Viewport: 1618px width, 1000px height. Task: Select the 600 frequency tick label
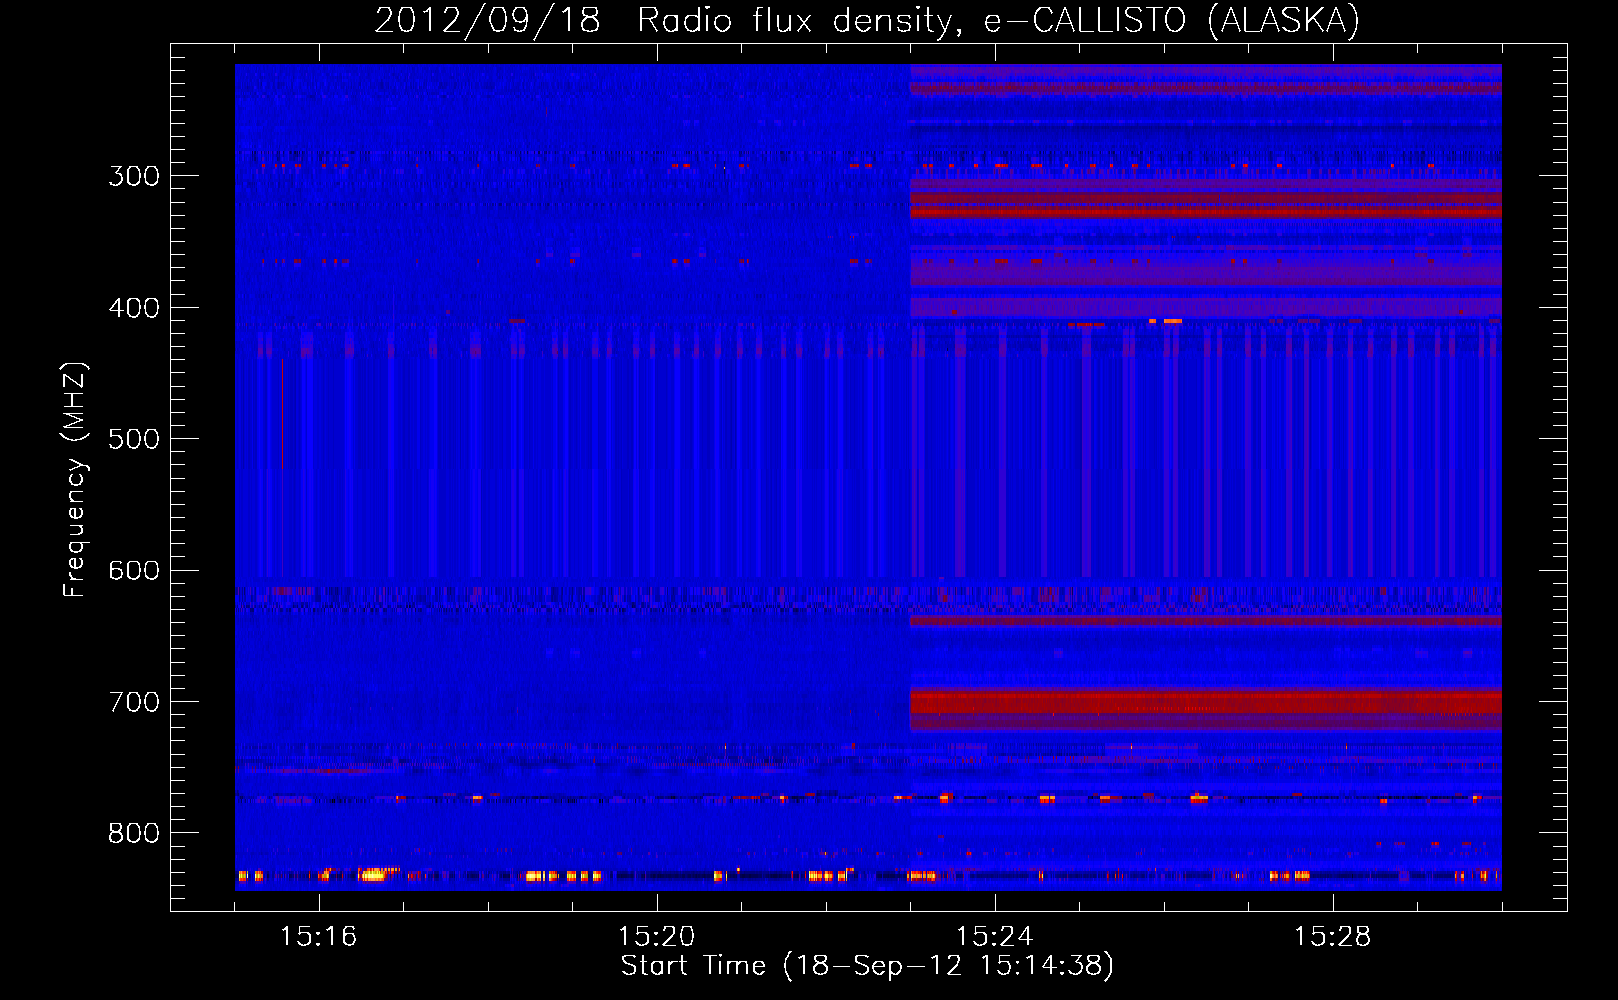click(x=134, y=571)
